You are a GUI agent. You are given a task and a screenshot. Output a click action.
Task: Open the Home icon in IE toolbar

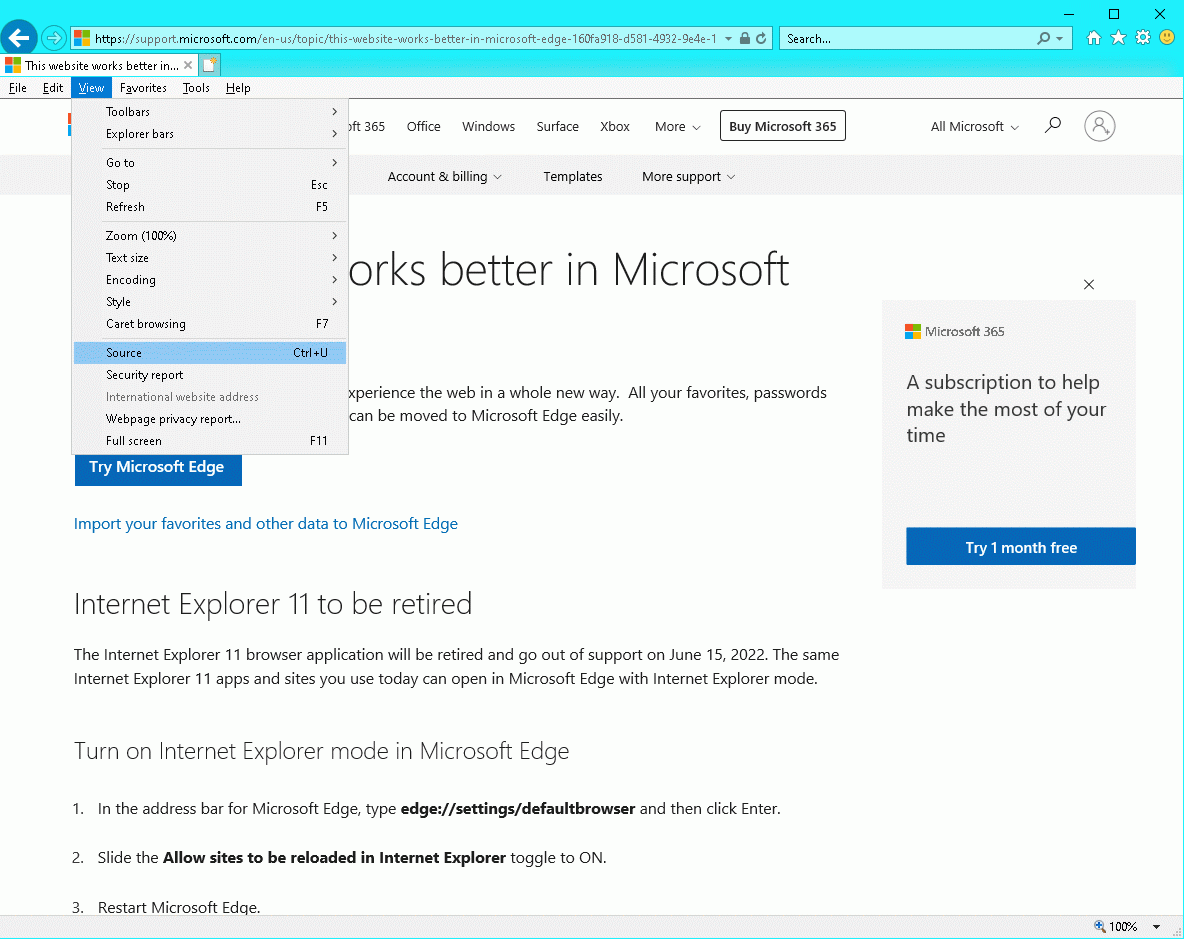pyautogui.click(x=1093, y=38)
